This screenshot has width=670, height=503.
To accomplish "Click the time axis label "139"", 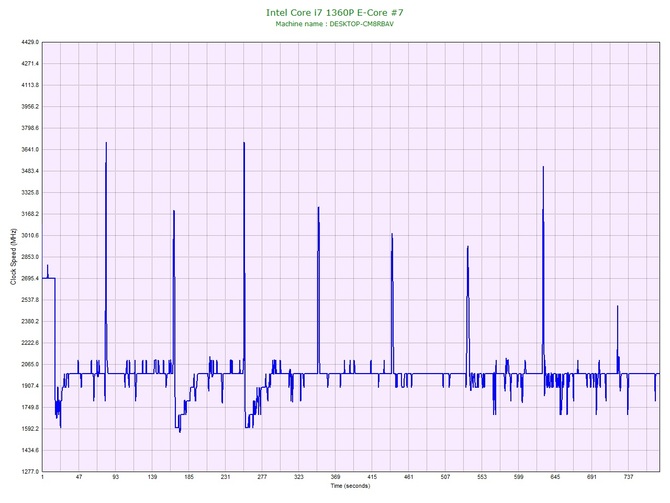I will tap(152, 477).
